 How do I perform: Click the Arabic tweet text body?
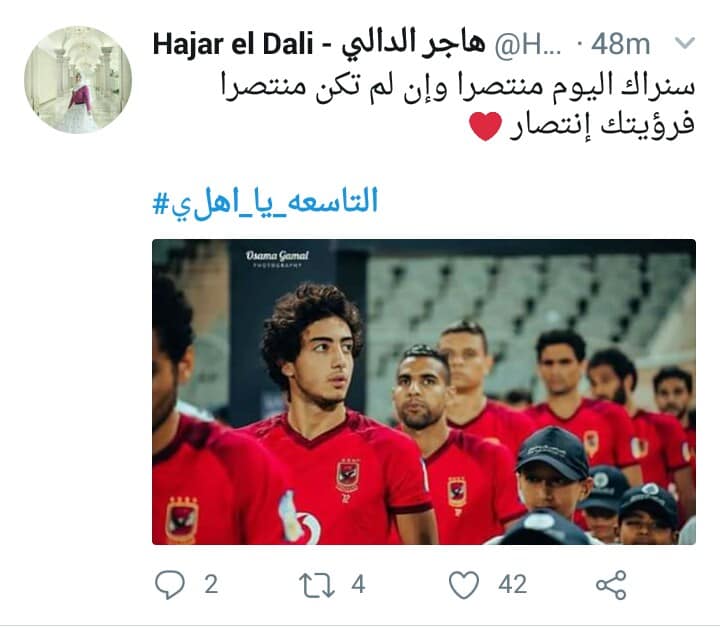(458, 105)
